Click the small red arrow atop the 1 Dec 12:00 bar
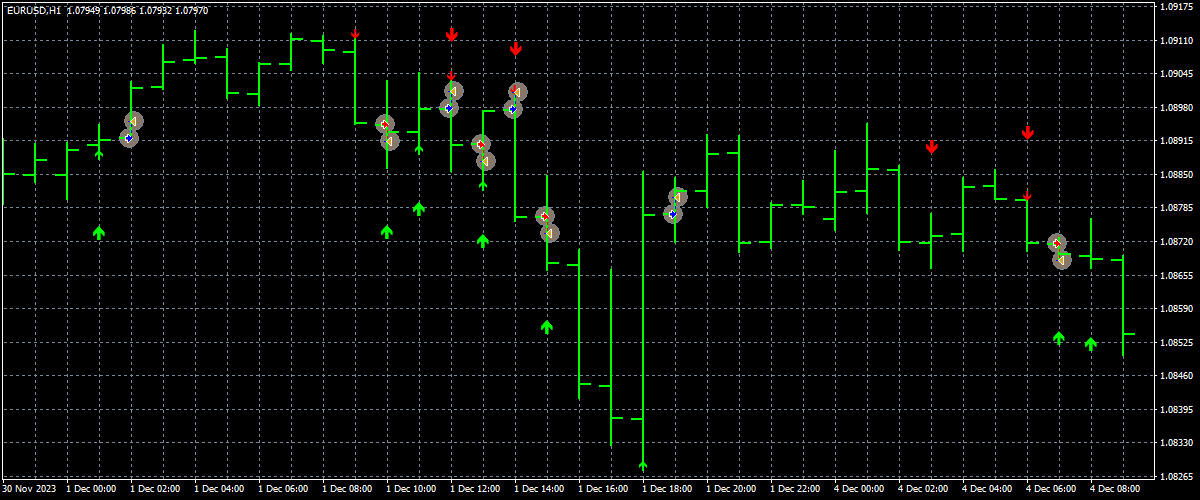This screenshot has width=1200, height=500. 451,75
